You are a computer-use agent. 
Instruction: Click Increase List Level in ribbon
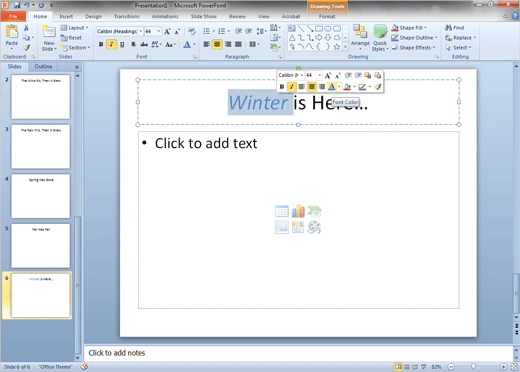(249, 31)
